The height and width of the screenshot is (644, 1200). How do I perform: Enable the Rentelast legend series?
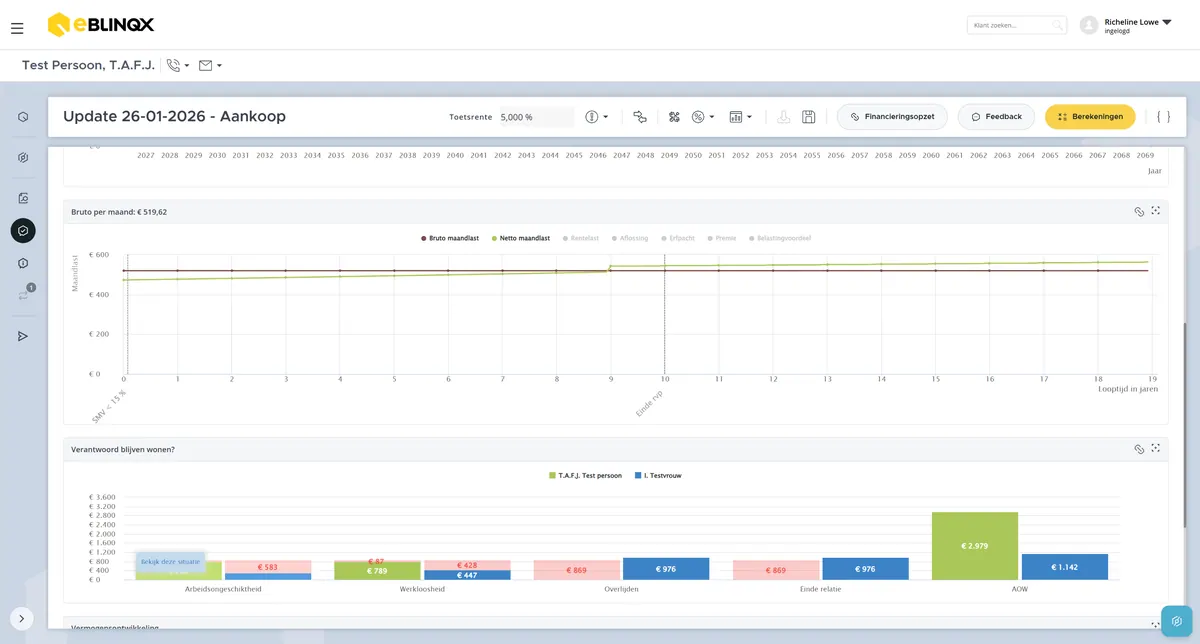tap(581, 238)
